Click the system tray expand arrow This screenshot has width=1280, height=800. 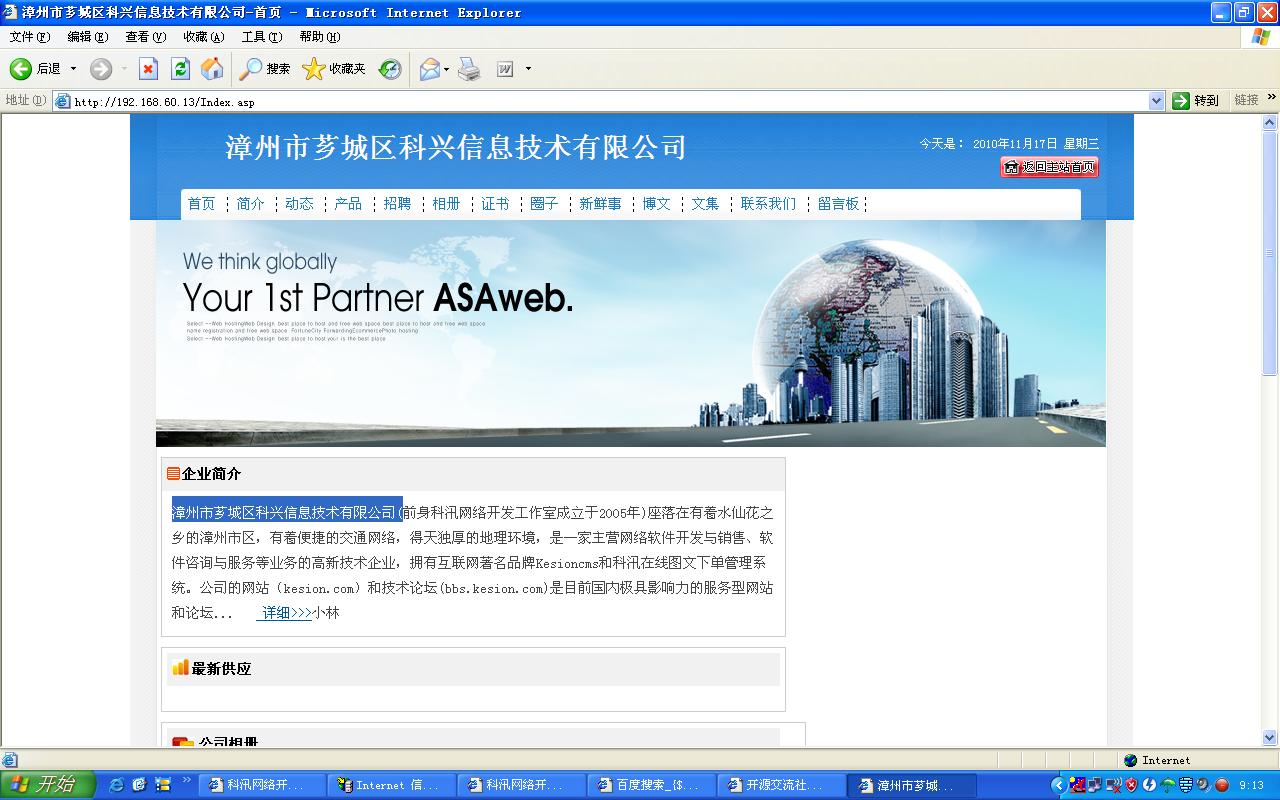tap(1058, 785)
